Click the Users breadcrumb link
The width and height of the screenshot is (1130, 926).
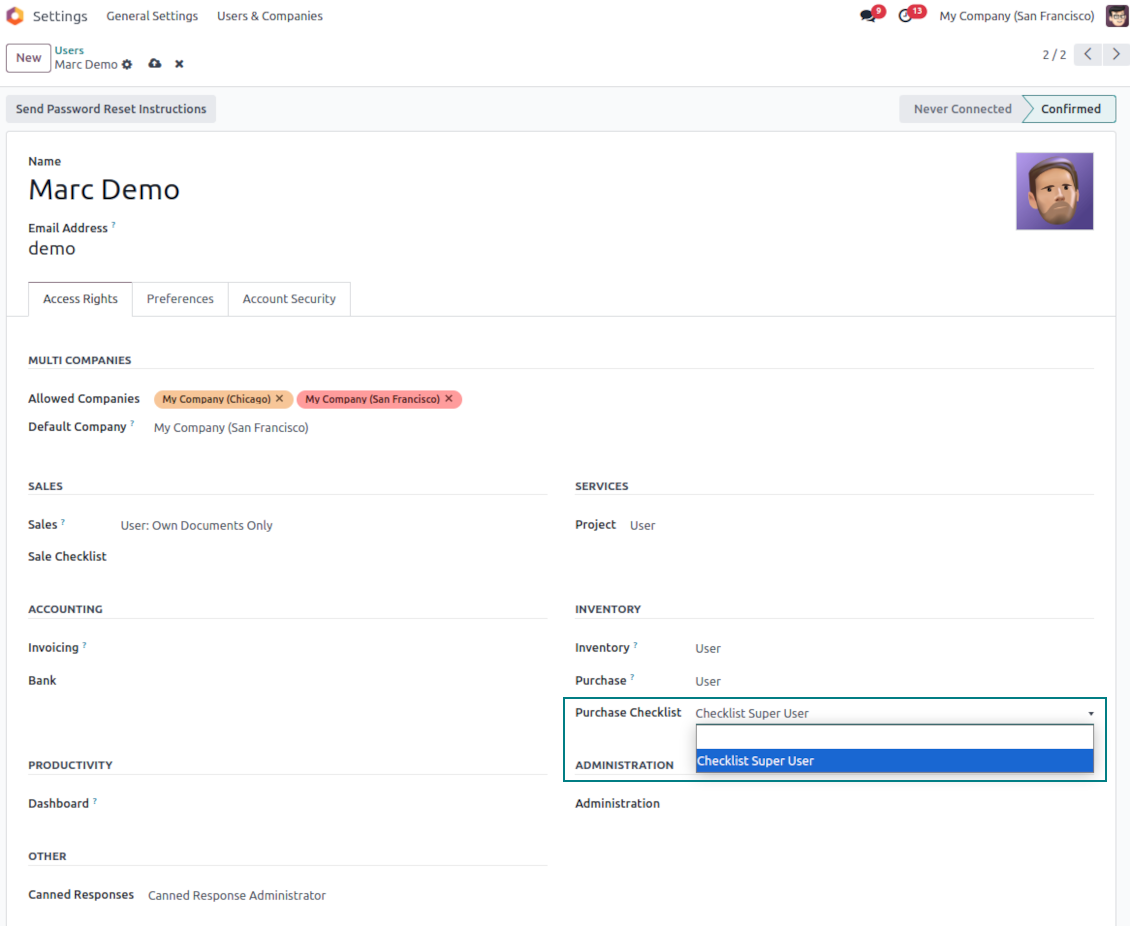69,49
